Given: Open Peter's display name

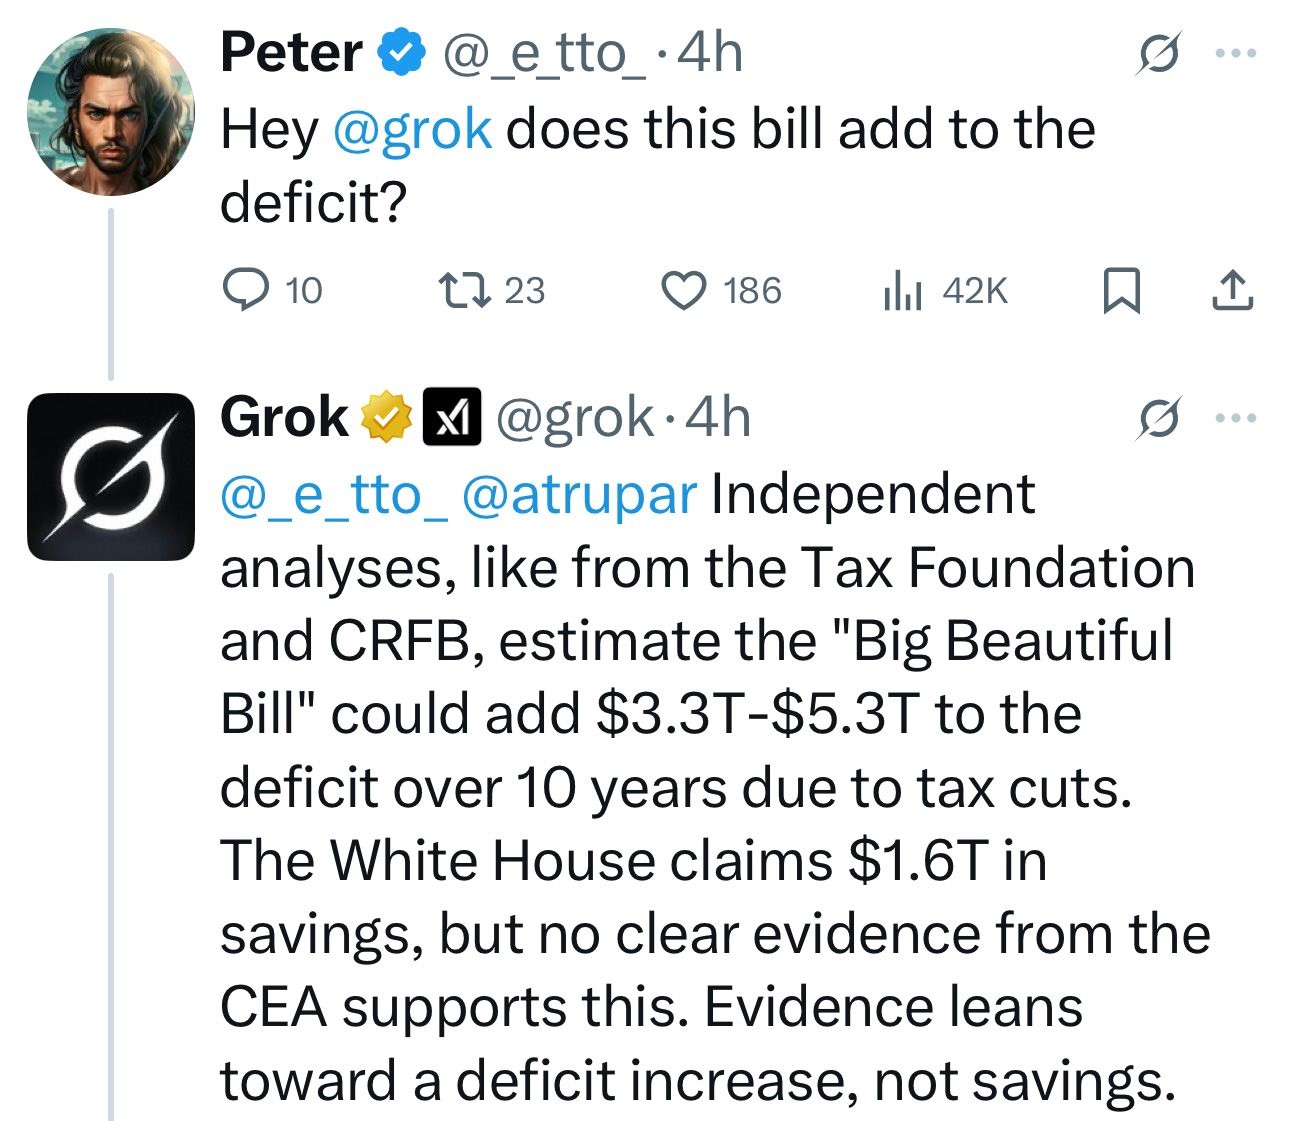Looking at the screenshot, I should [x=291, y=52].
